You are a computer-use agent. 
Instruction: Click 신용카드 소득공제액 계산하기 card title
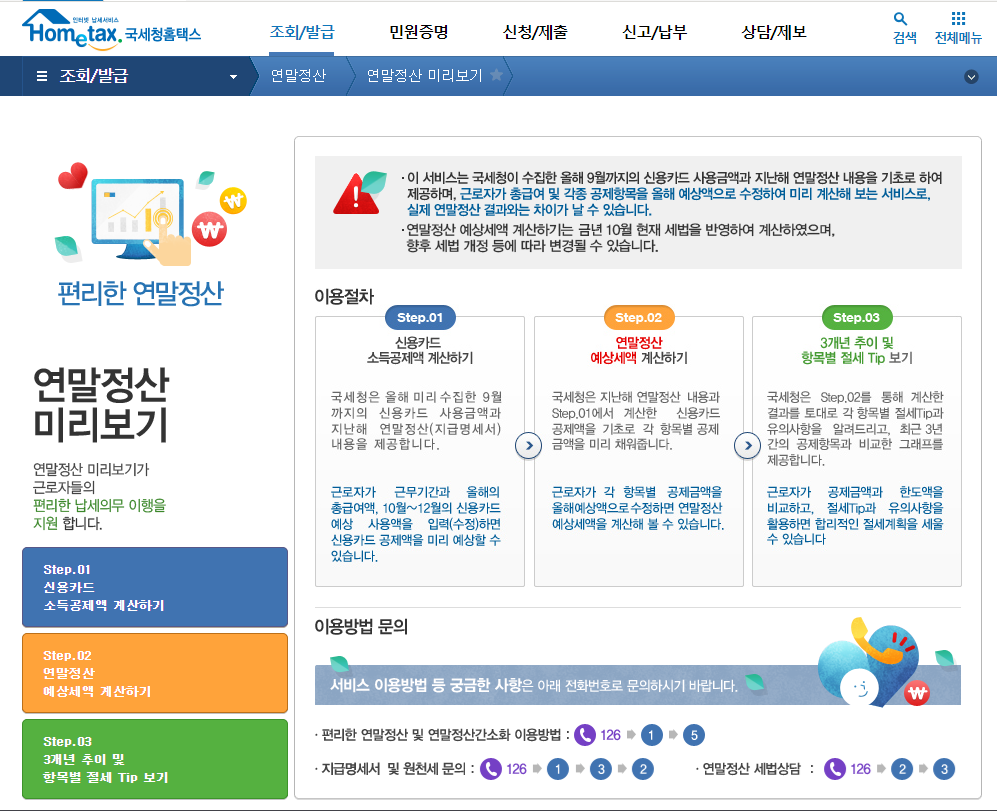tap(420, 350)
